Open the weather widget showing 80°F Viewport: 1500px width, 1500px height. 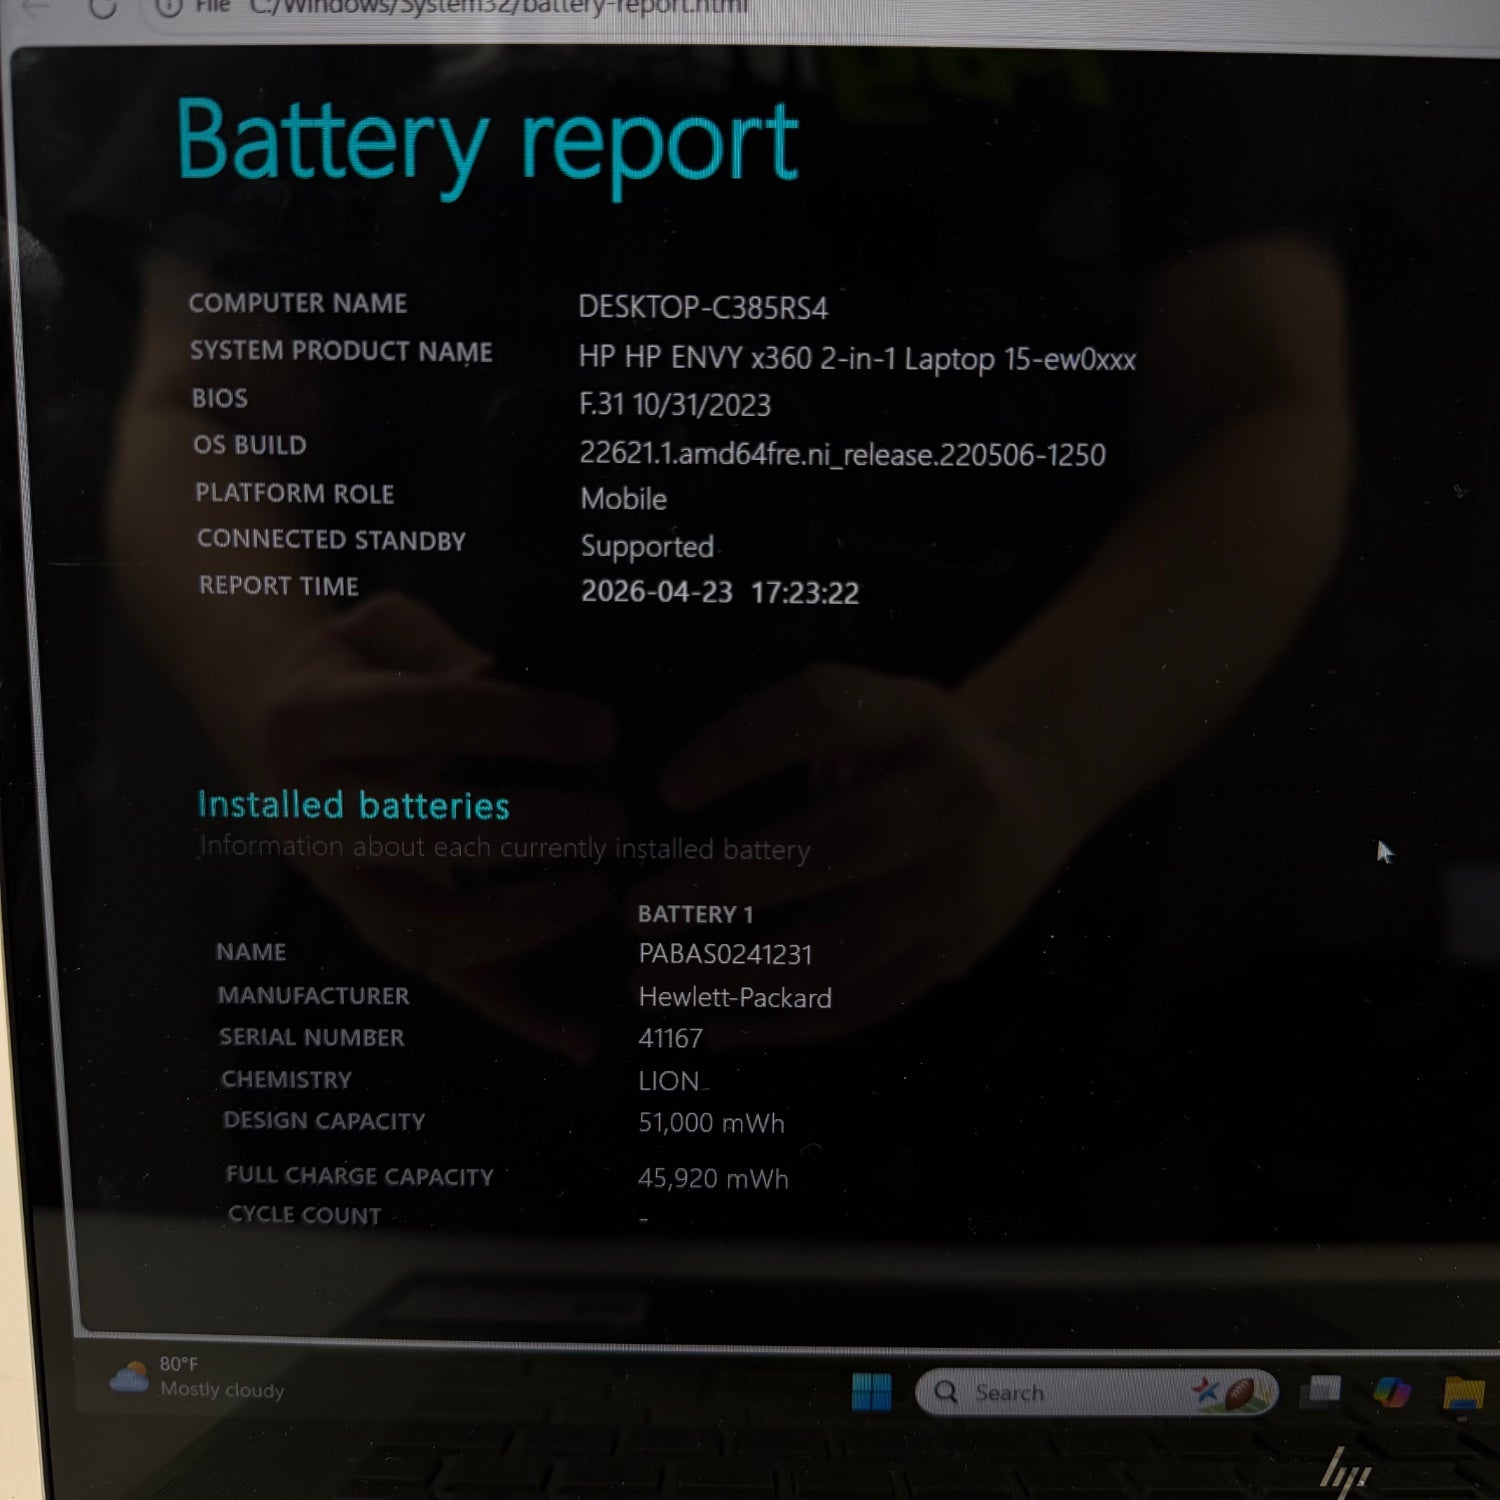click(198, 1377)
